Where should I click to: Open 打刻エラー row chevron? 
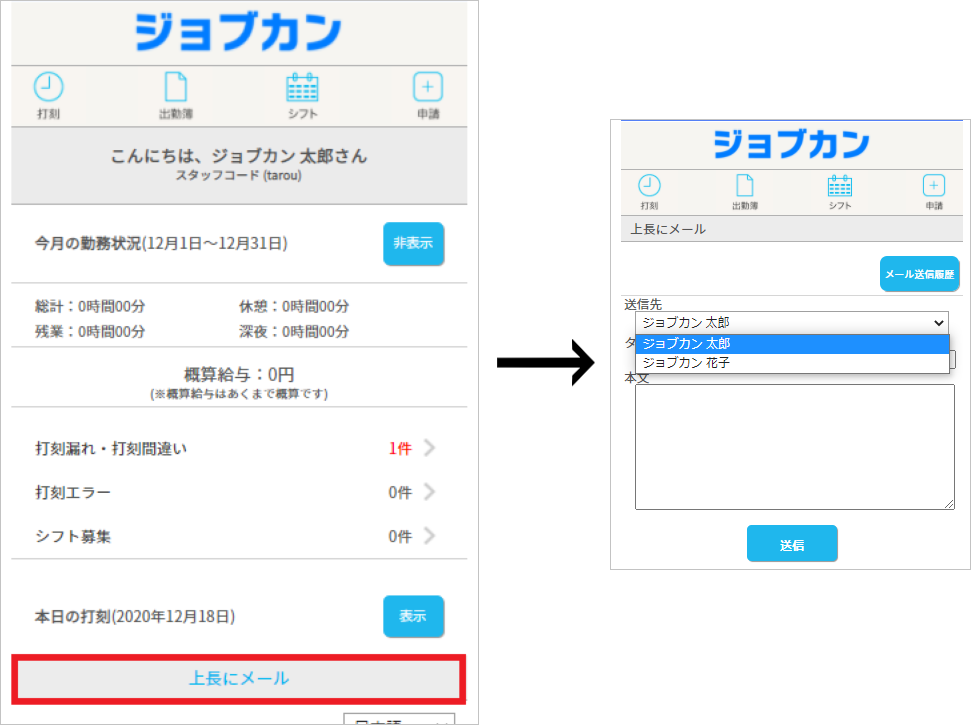point(430,492)
